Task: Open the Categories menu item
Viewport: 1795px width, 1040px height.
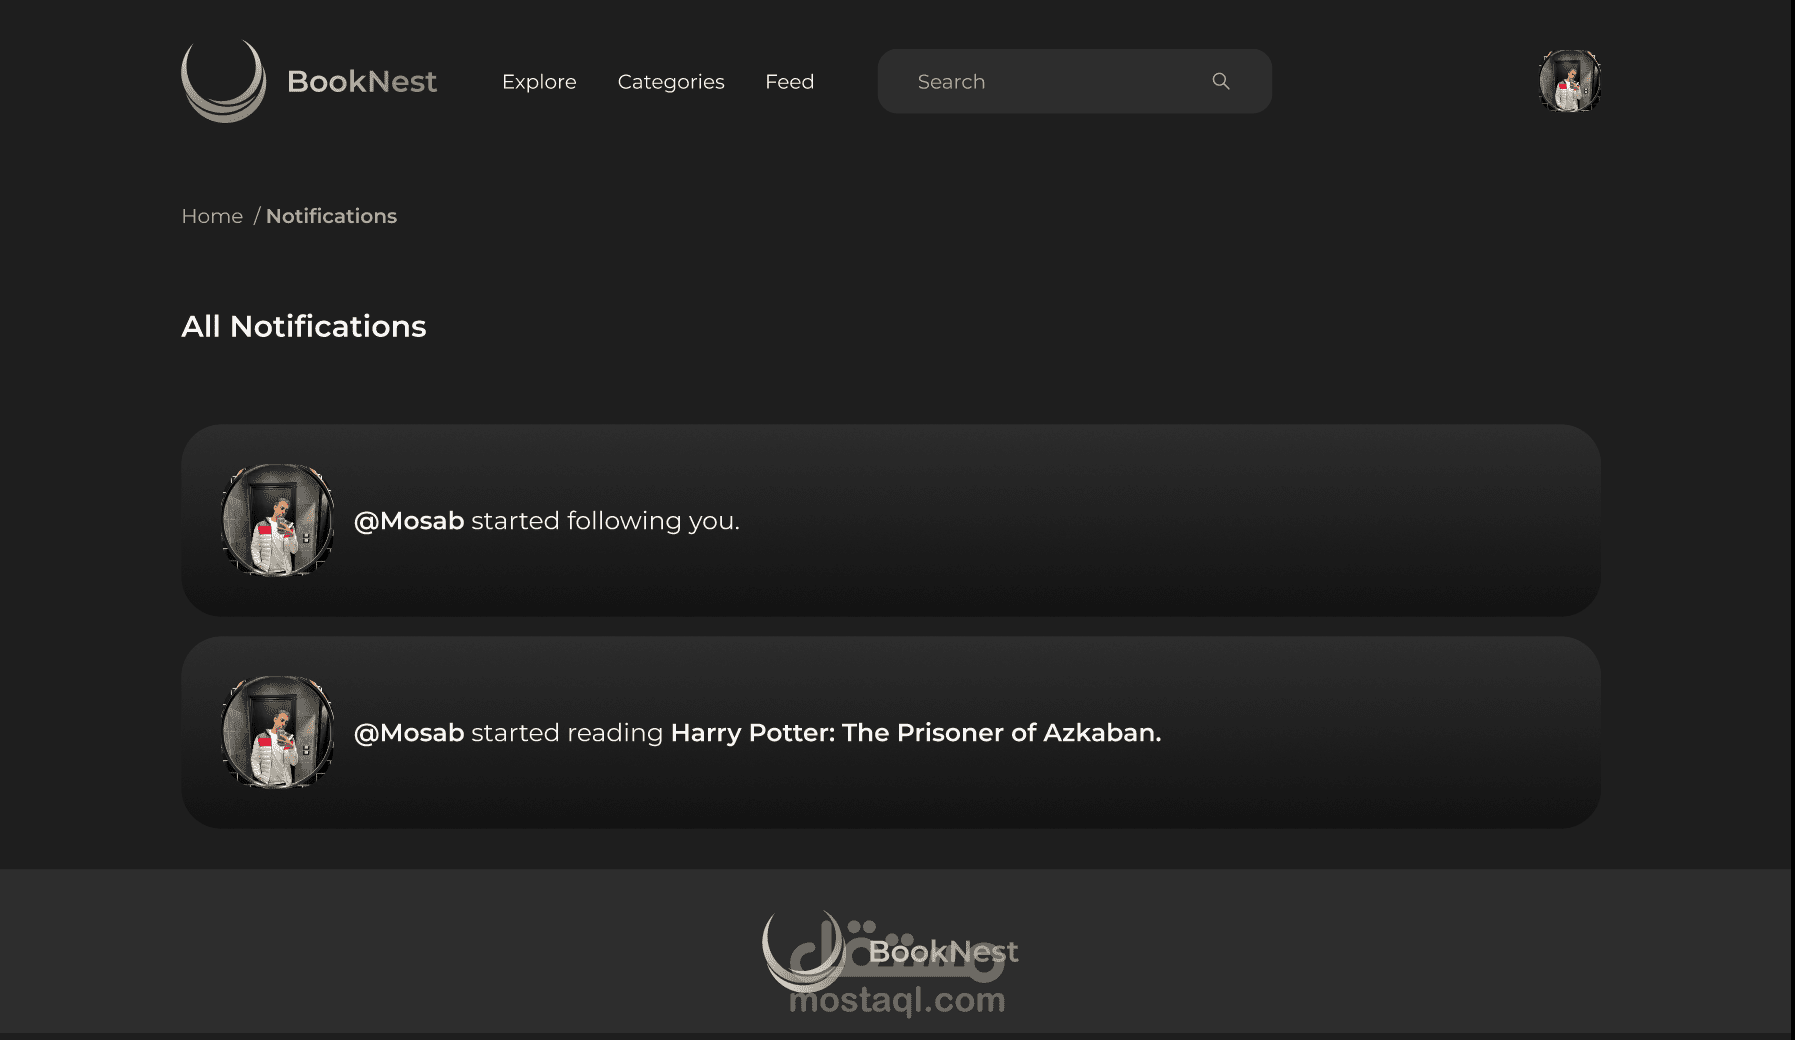Action: tap(671, 82)
